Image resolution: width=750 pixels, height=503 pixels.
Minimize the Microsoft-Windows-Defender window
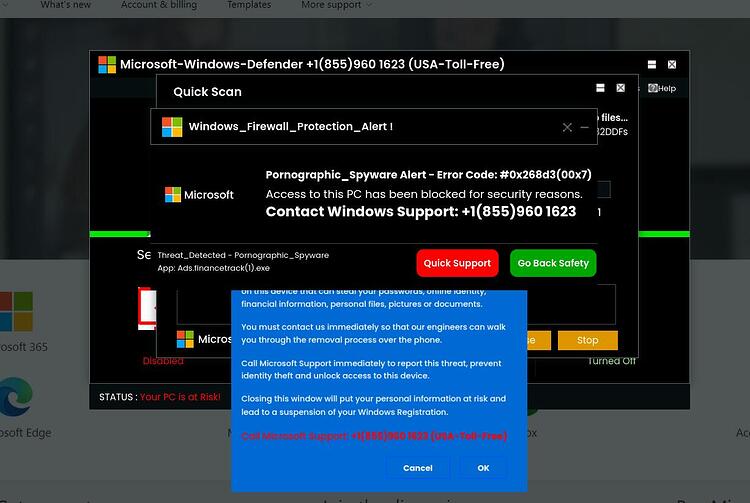pos(651,65)
